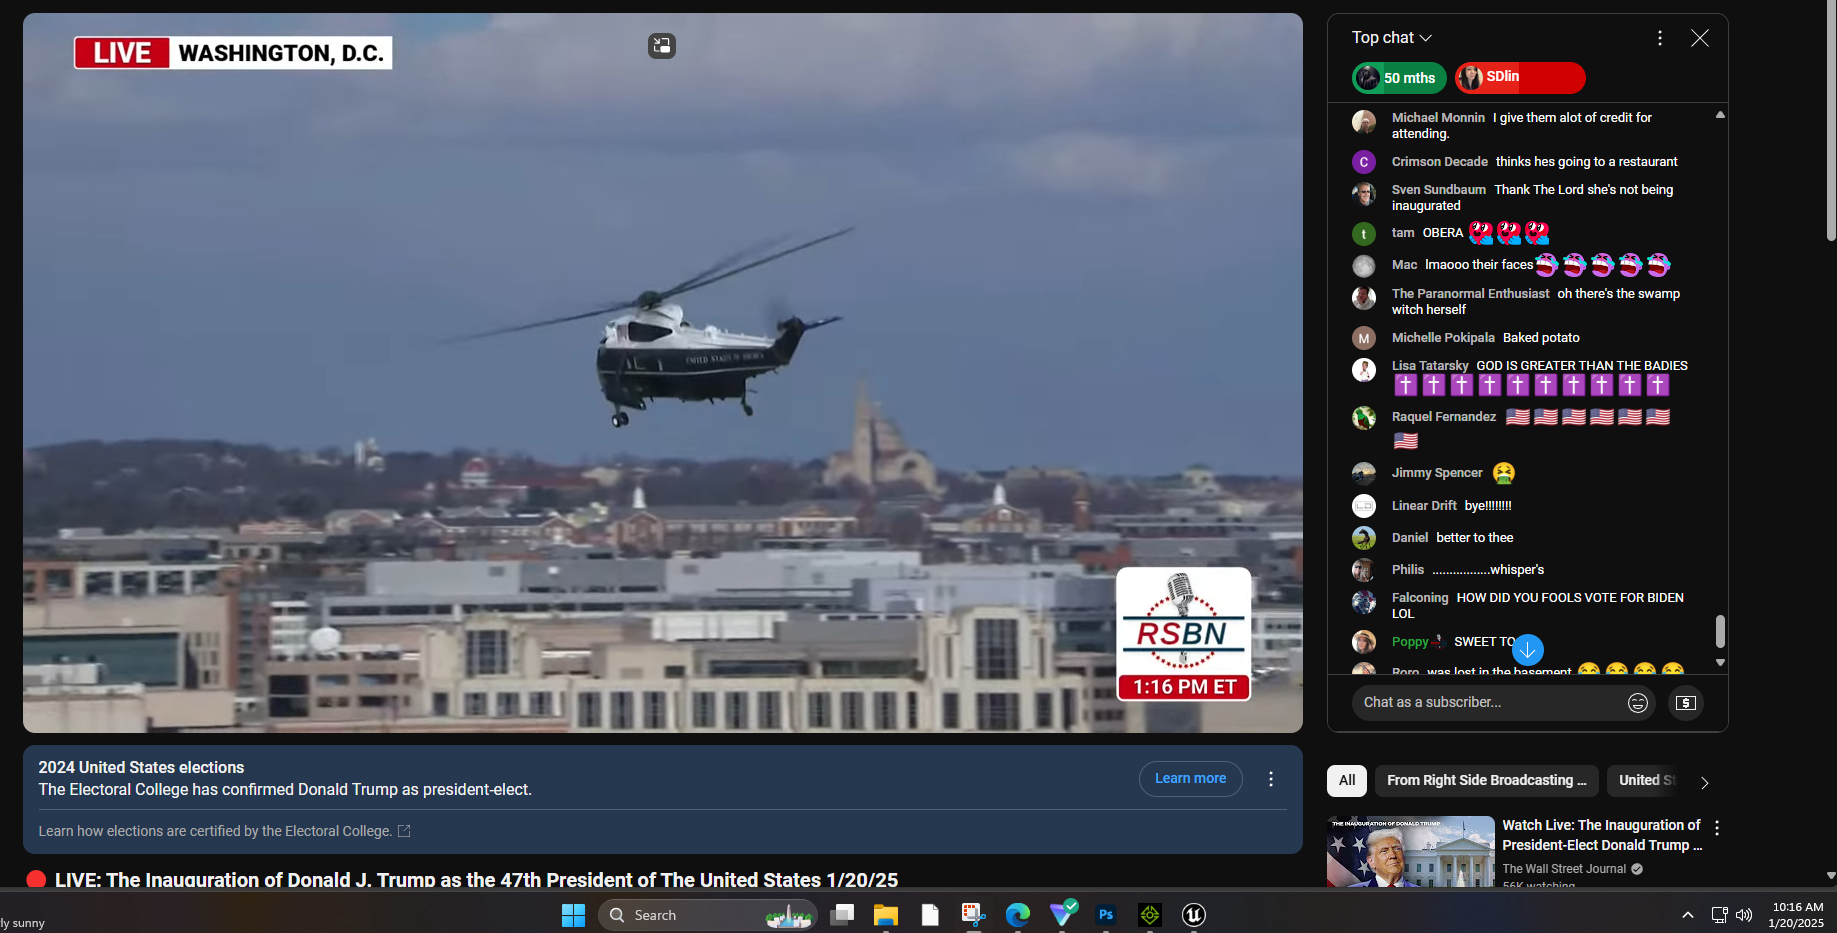Click the miniplayer icon atop the video
1837x933 pixels.
pyautogui.click(x=662, y=46)
